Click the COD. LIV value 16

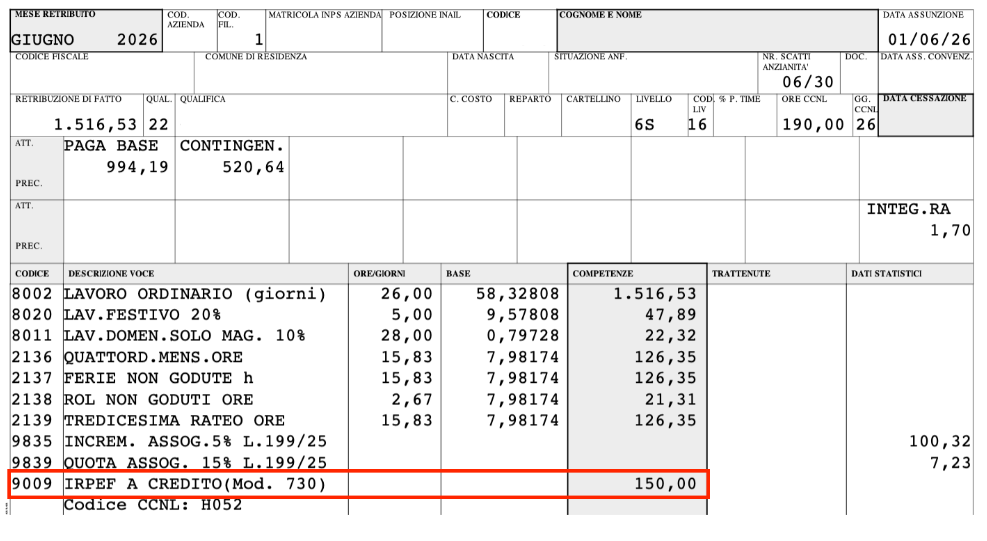pyautogui.click(x=697, y=125)
